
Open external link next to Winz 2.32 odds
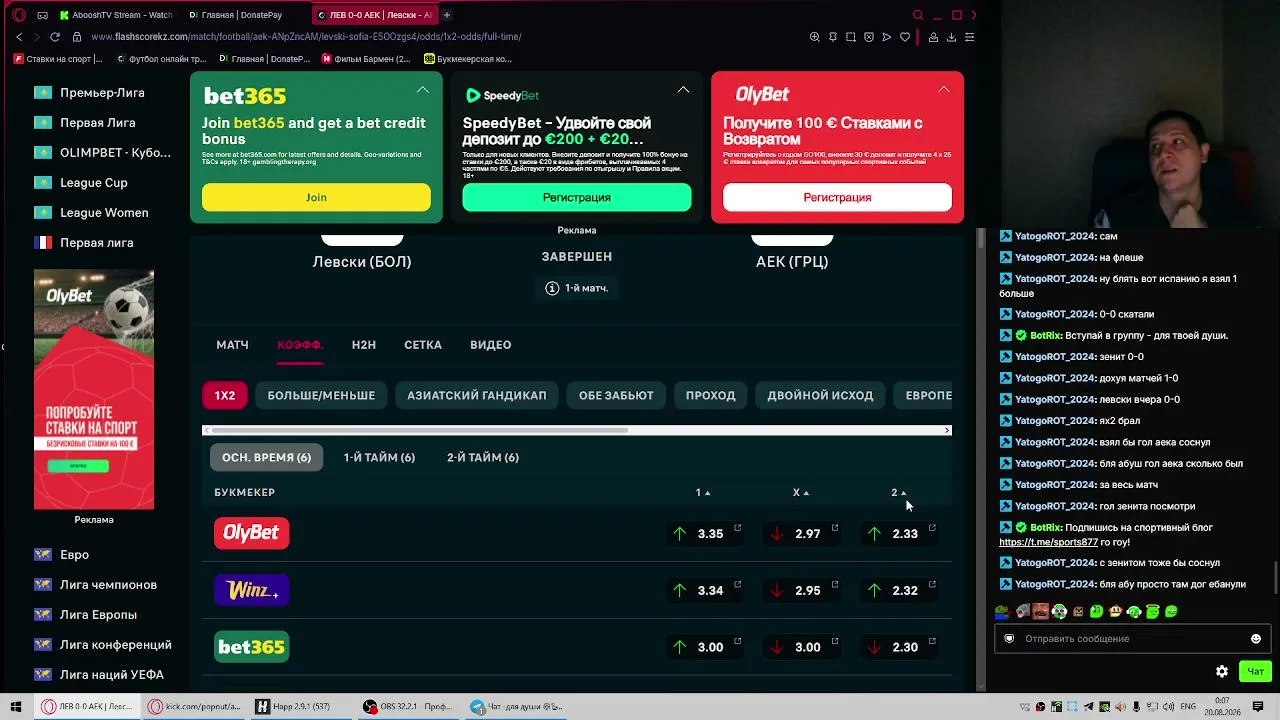pos(932,585)
